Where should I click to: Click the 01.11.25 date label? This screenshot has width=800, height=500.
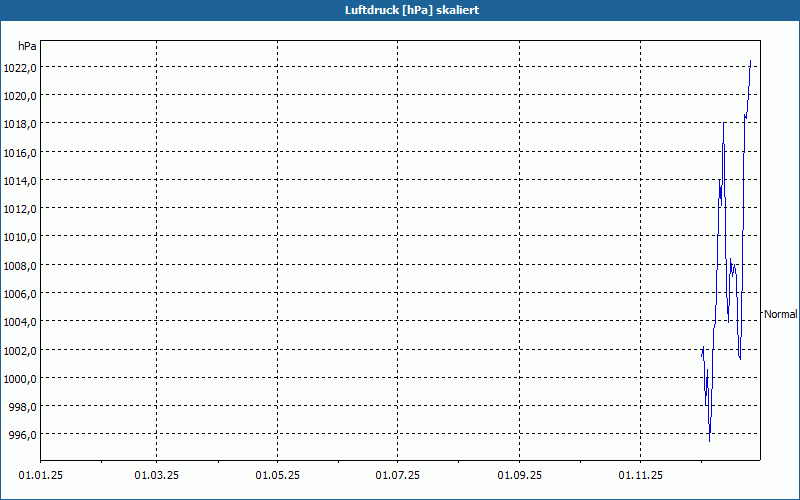pyautogui.click(x=640, y=473)
